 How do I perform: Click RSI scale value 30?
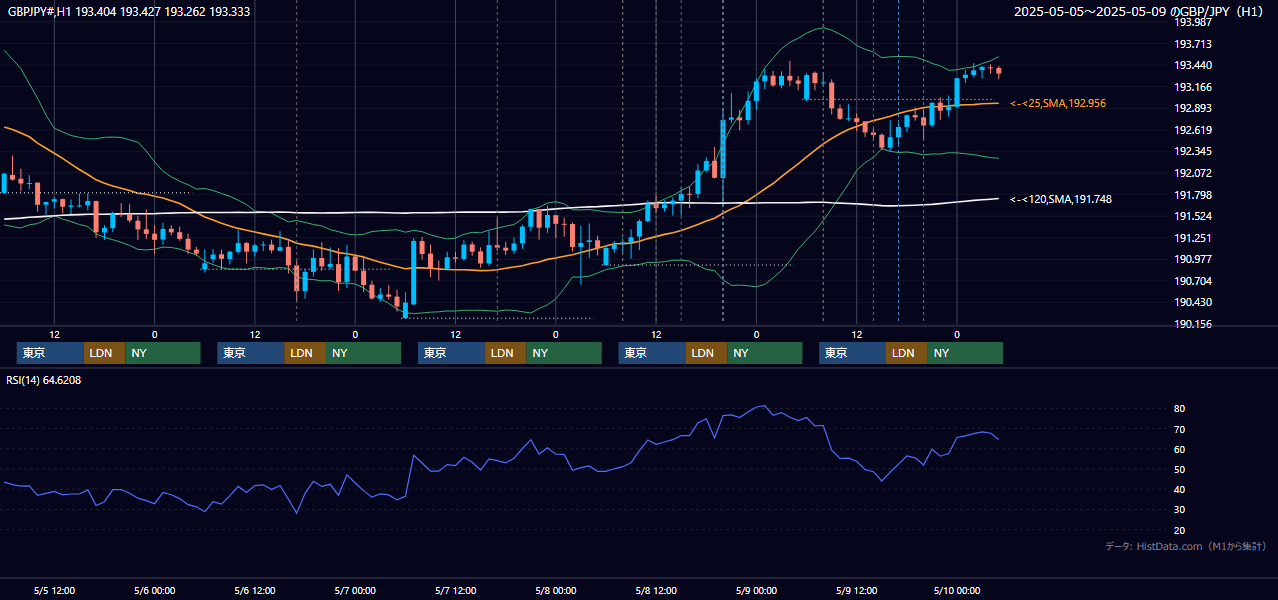[x=1180, y=510]
